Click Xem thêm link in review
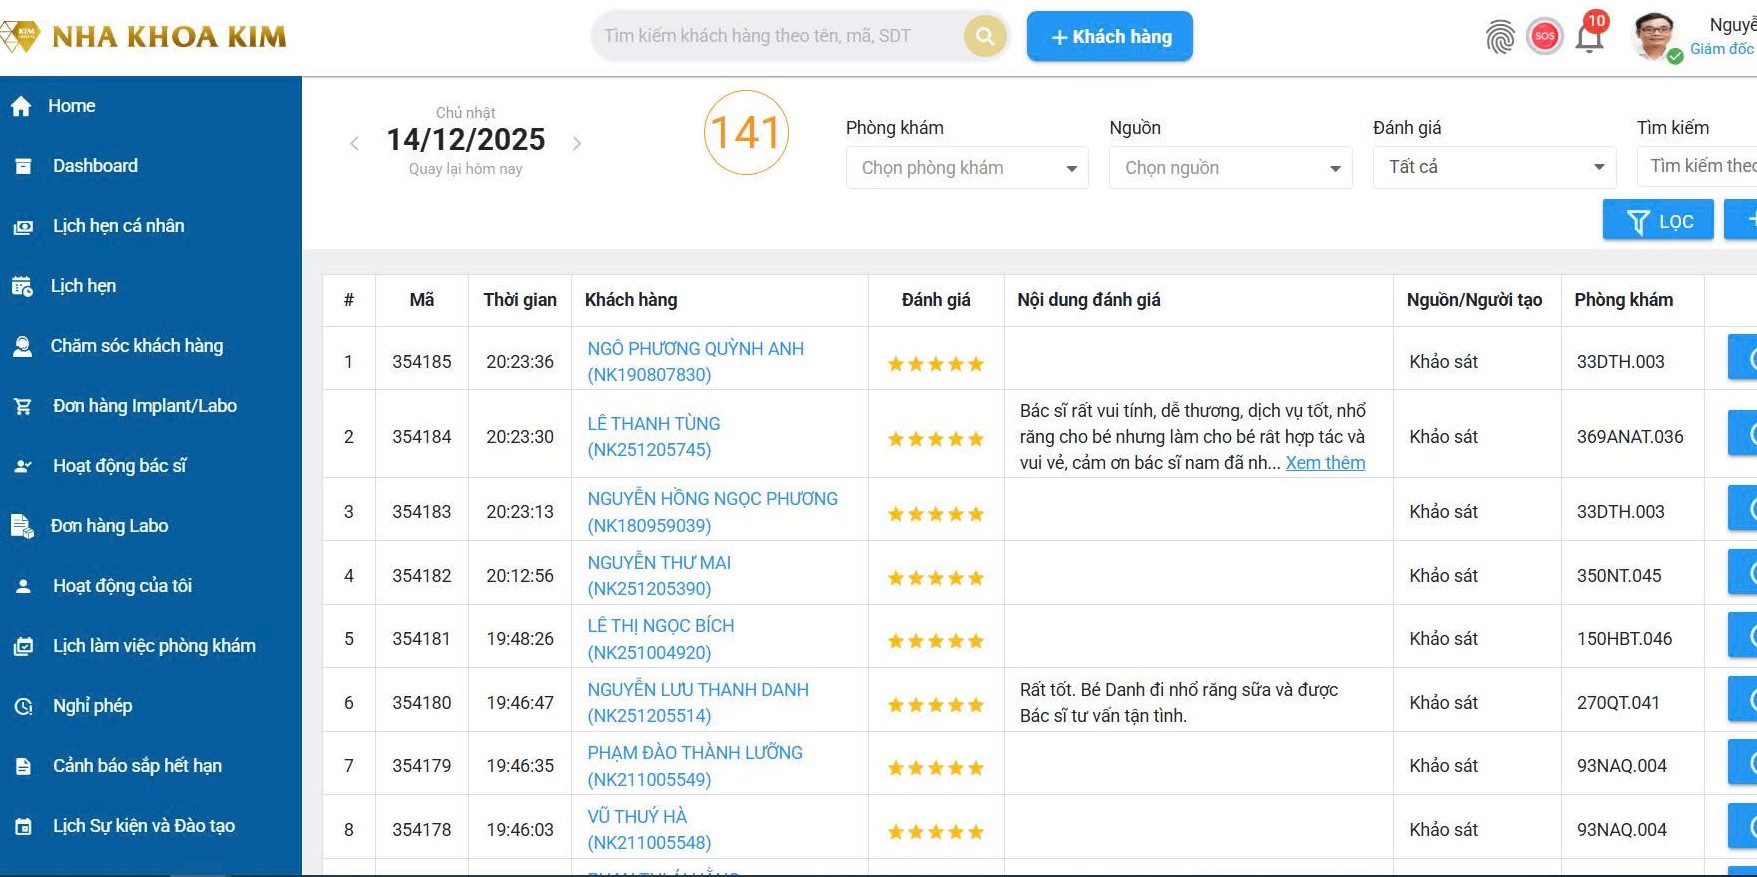The image size is (1757, 877). tap(1324, 463)
